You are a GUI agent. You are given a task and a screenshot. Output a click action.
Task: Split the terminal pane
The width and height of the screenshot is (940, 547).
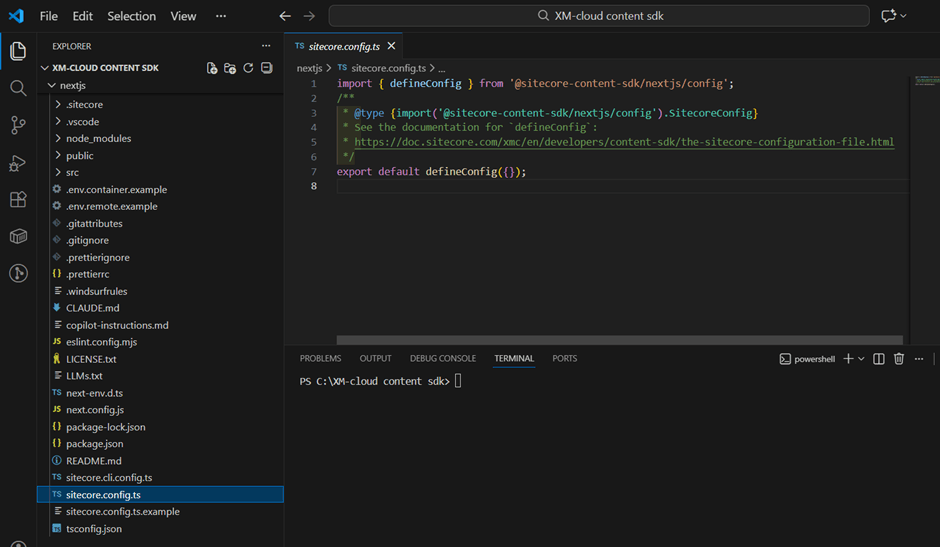878,359
